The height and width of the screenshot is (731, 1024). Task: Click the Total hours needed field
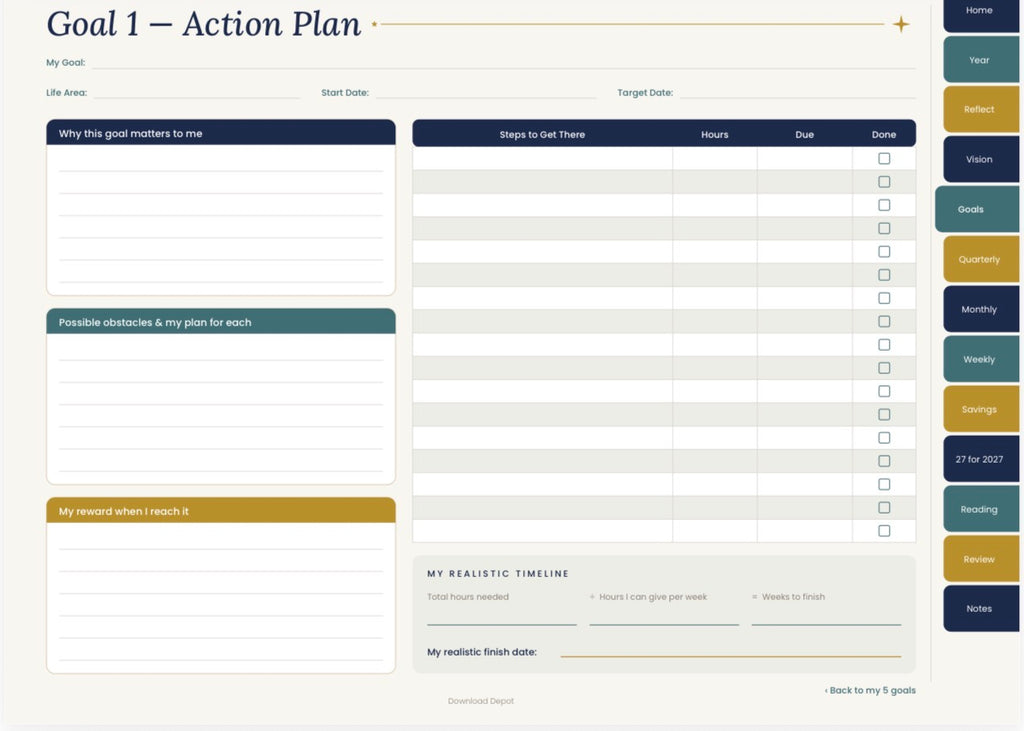(502, 616)
